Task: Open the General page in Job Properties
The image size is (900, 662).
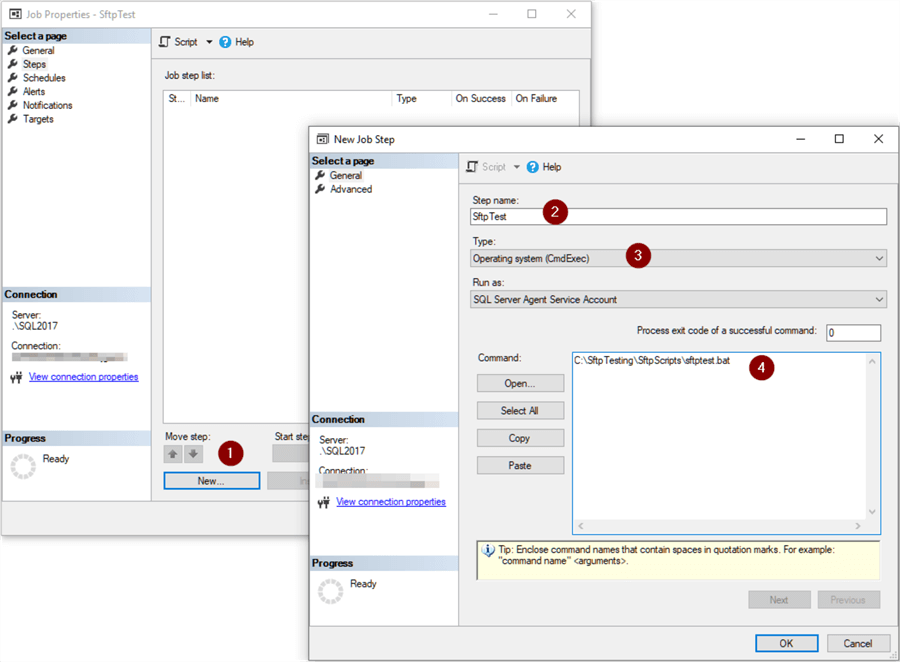Action: point(38,51)
